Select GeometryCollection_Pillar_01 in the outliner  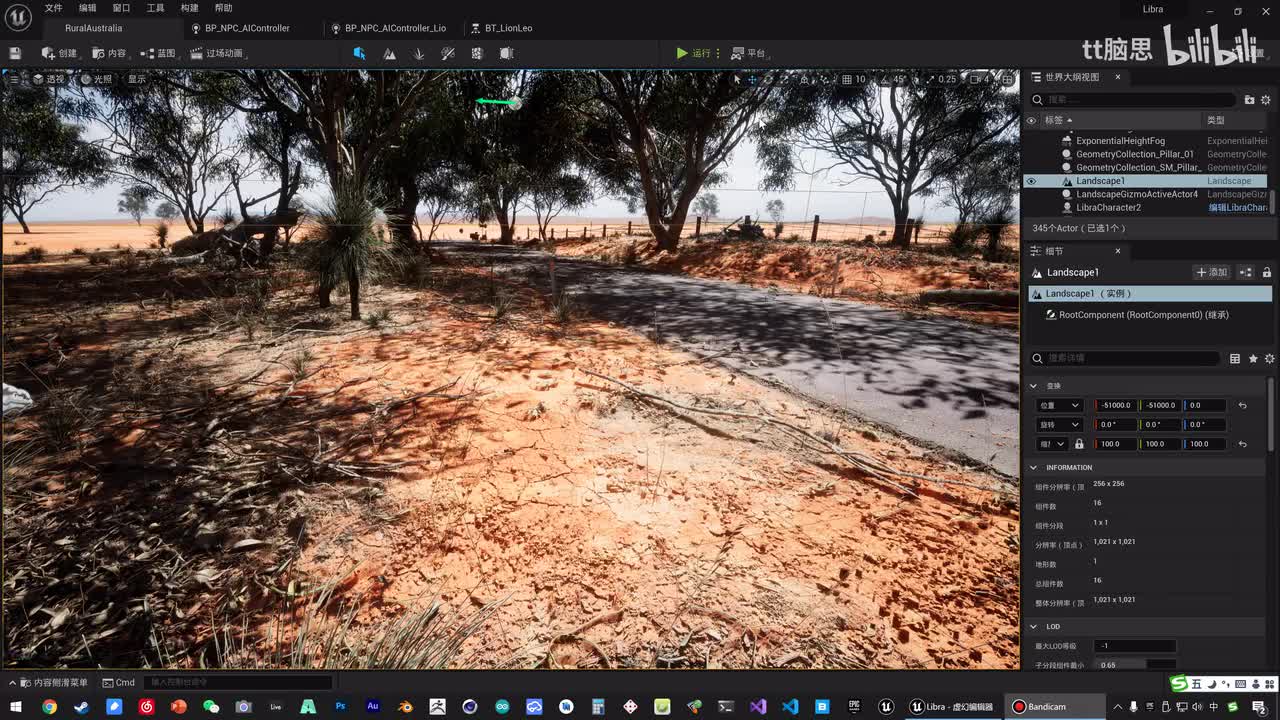[1135, 154]
